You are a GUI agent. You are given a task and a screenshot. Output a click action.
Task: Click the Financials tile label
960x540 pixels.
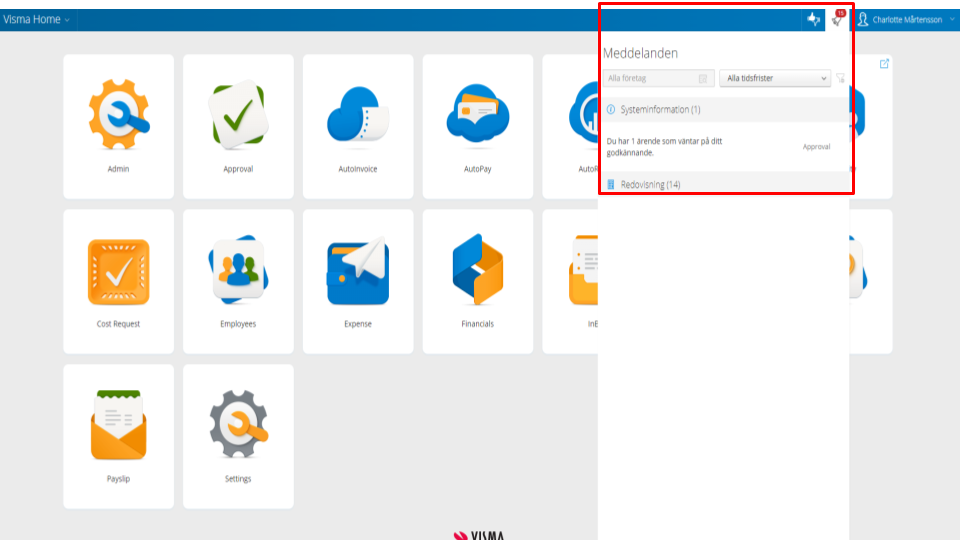(478, 324)
